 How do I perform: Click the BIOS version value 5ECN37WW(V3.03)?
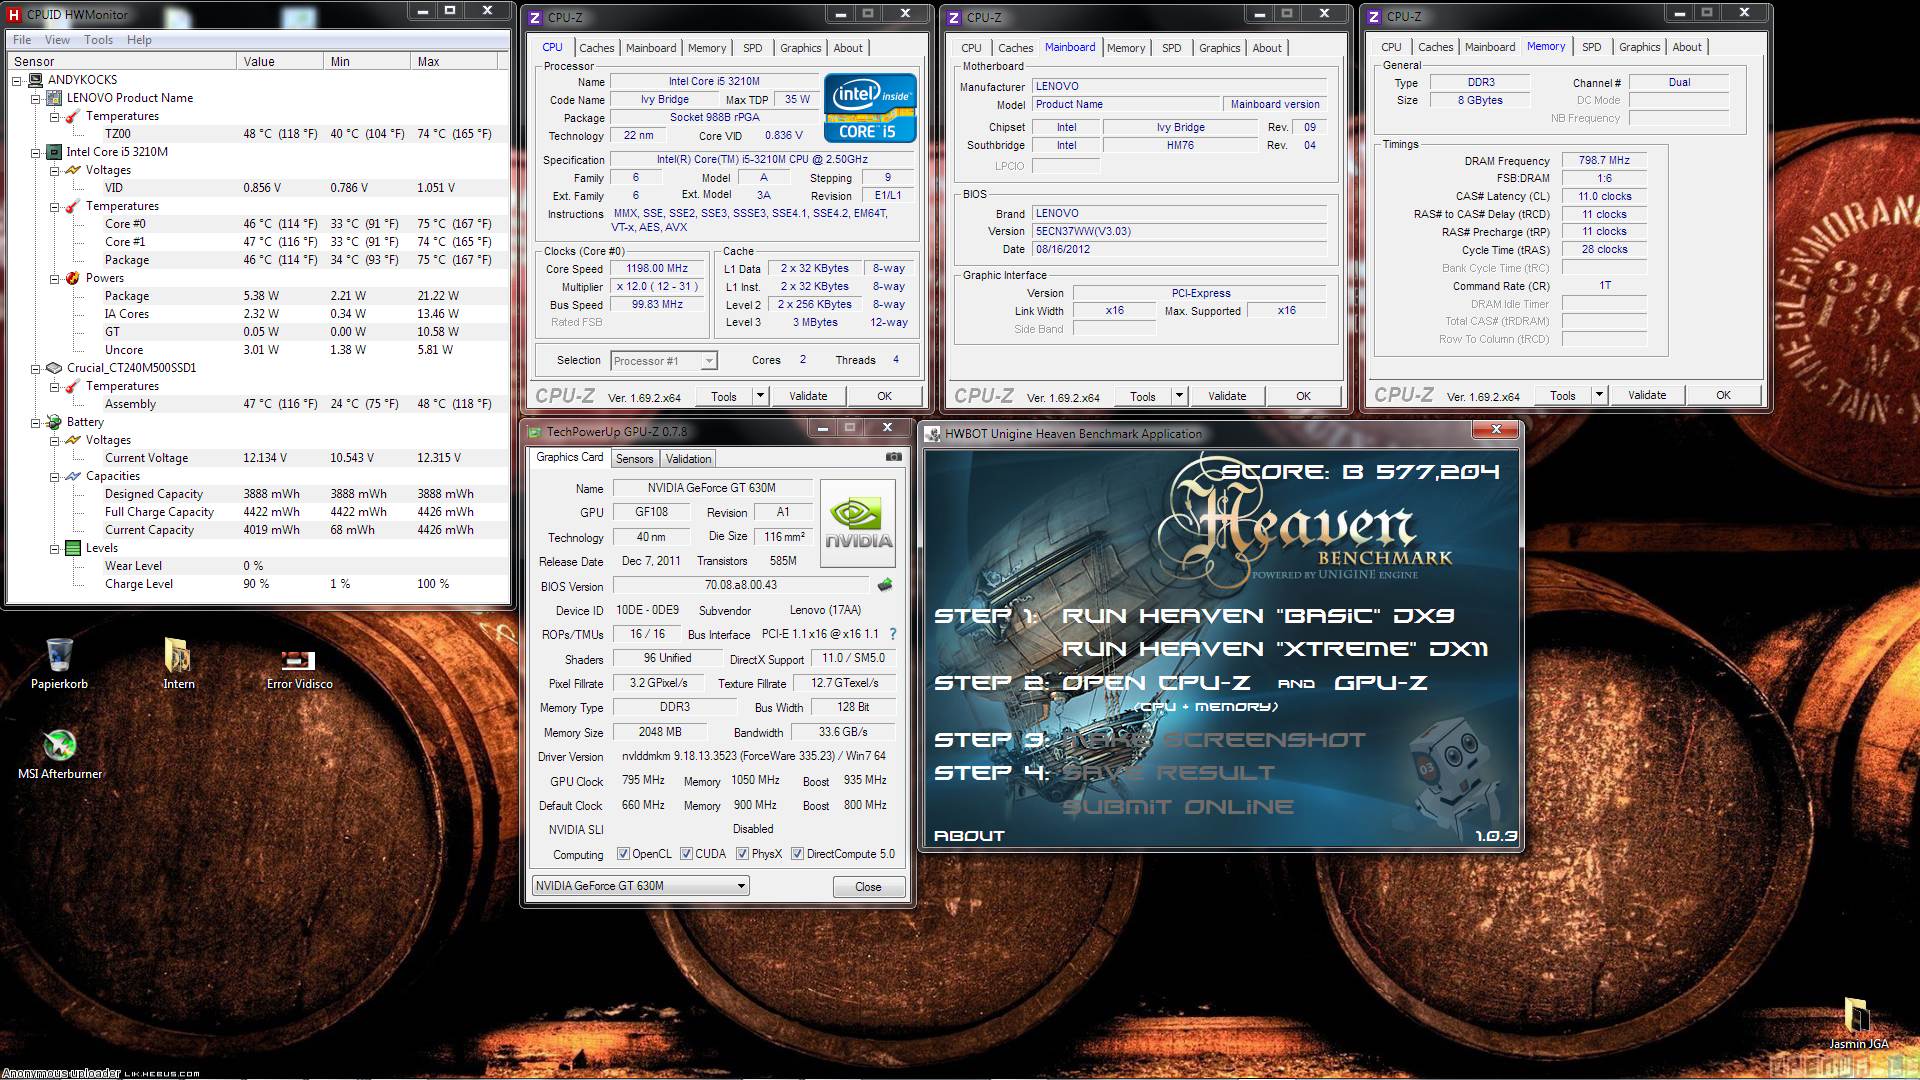click(1180, 231)
